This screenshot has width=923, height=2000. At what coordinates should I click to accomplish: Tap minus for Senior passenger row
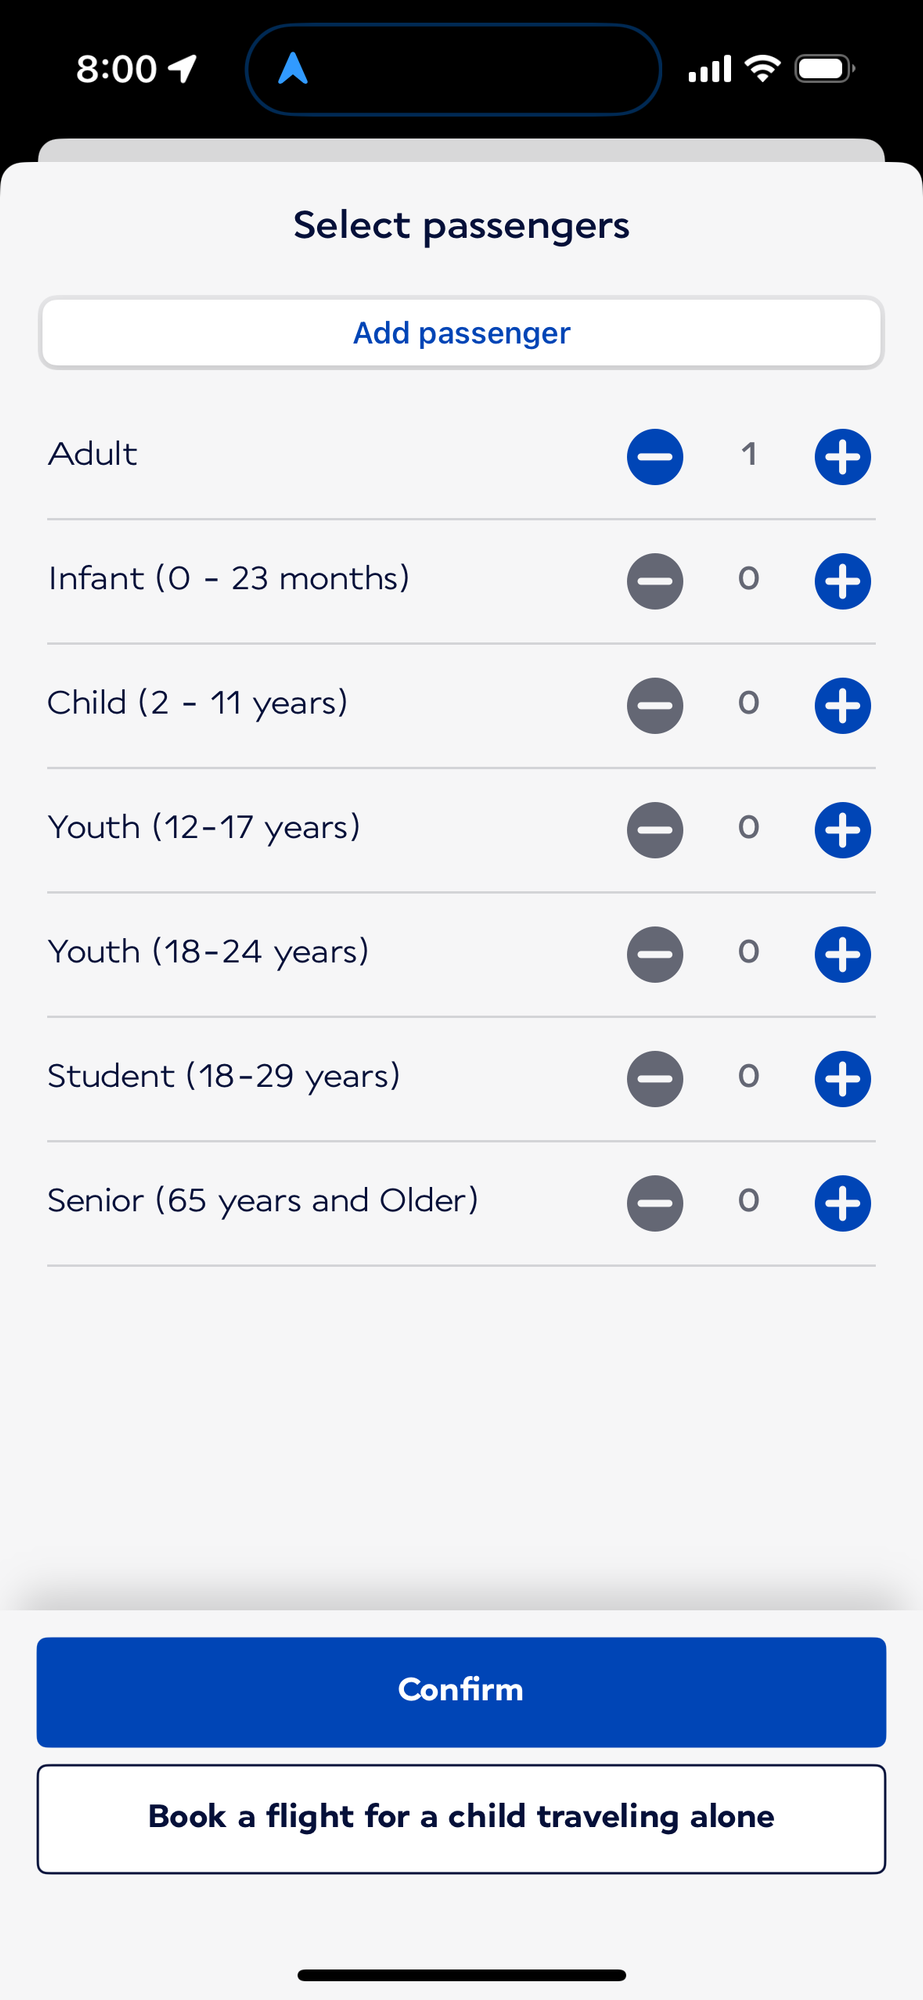(x=655, y=1203)
